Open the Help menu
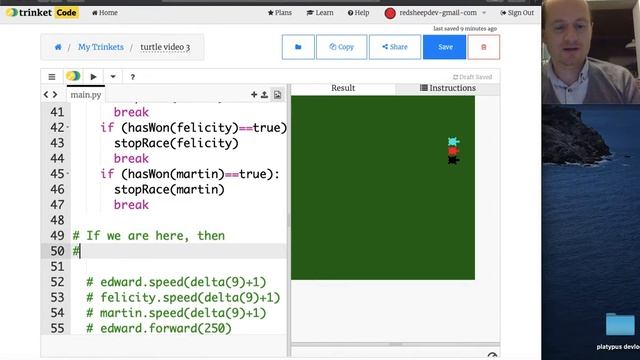 [x=358, y=13]
